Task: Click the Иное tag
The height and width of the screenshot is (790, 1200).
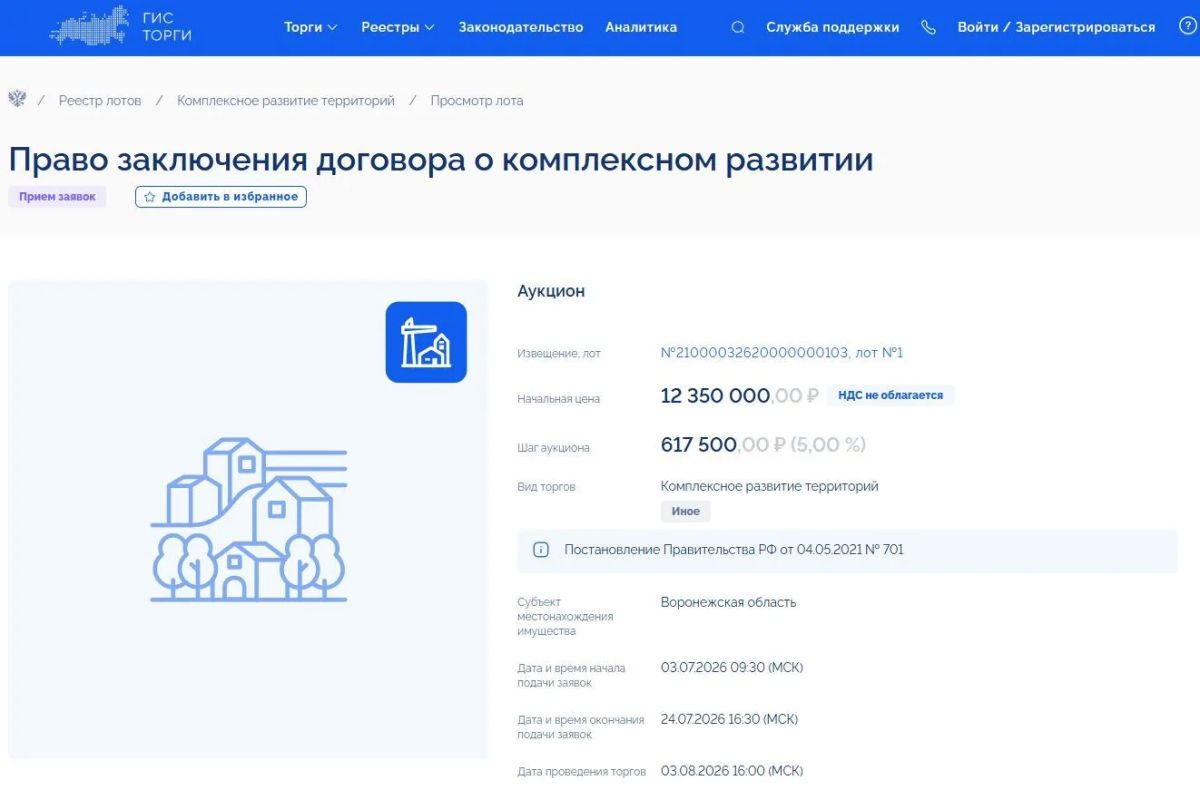Action: click(x=685, y=511)
